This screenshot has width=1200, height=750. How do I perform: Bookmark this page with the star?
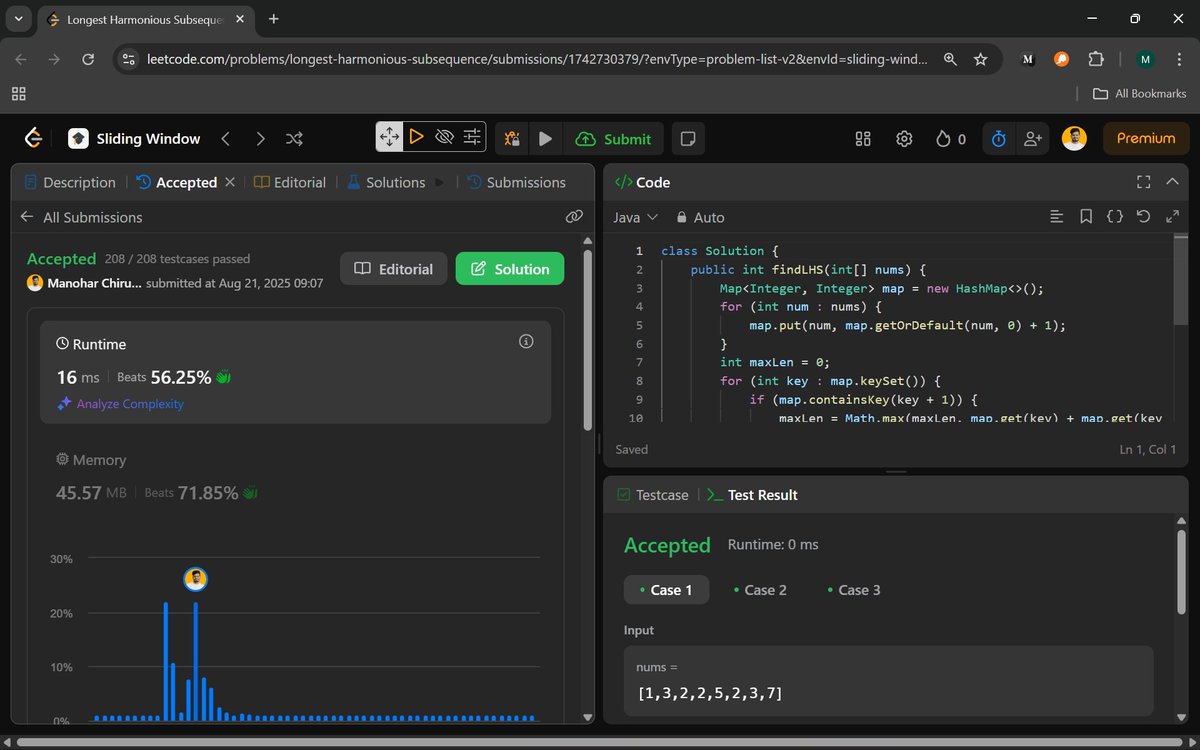point(981,59)
